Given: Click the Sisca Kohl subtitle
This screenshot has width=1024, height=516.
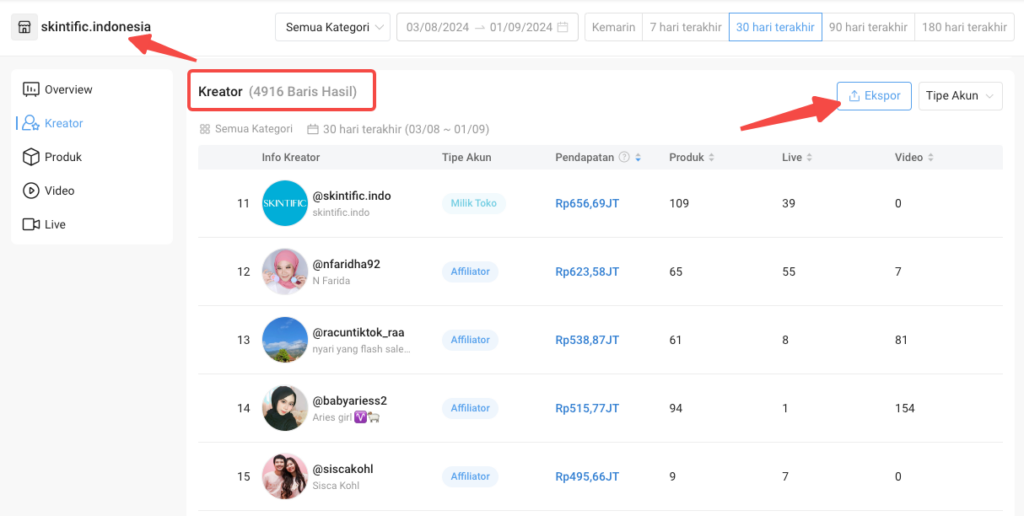Looking at the screenshot, I should pyautogui.click(x=336, y=486).
